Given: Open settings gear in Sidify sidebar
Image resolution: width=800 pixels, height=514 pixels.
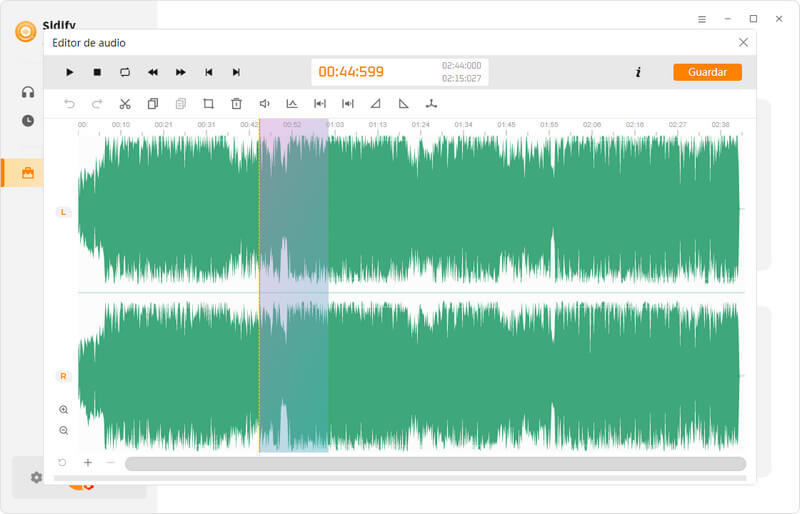Looking at the screenshot, I should pos(36,478).
